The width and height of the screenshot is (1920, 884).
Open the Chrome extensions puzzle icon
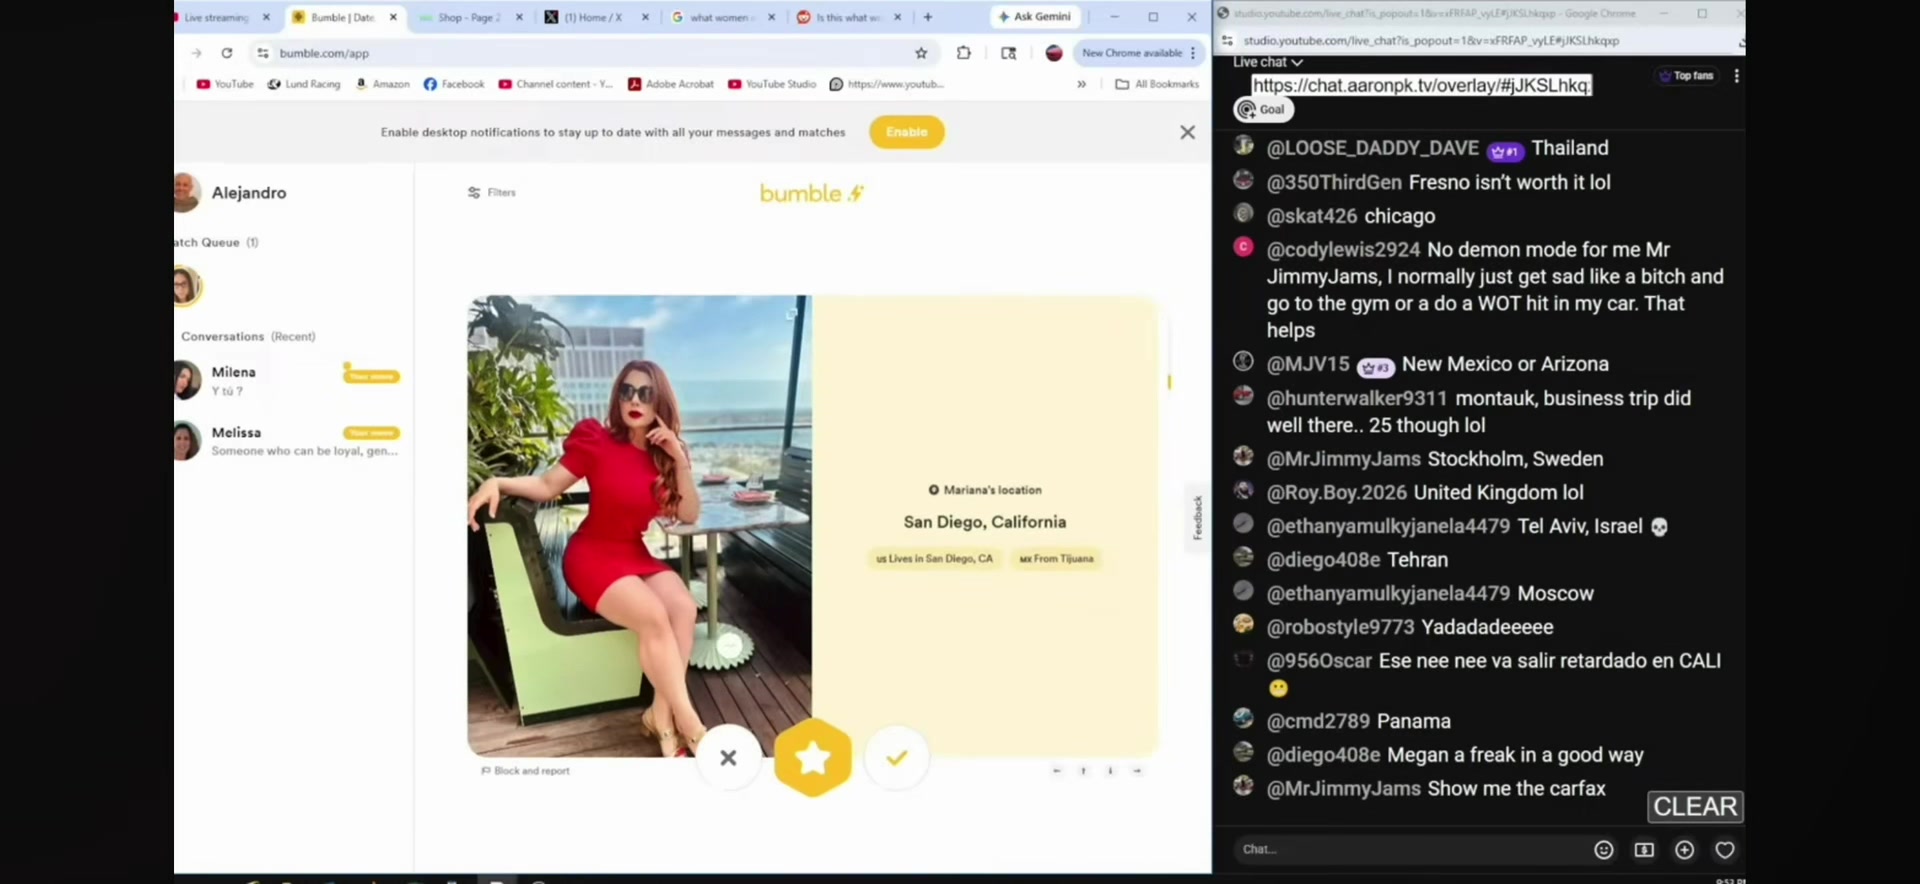click(964, 53)
